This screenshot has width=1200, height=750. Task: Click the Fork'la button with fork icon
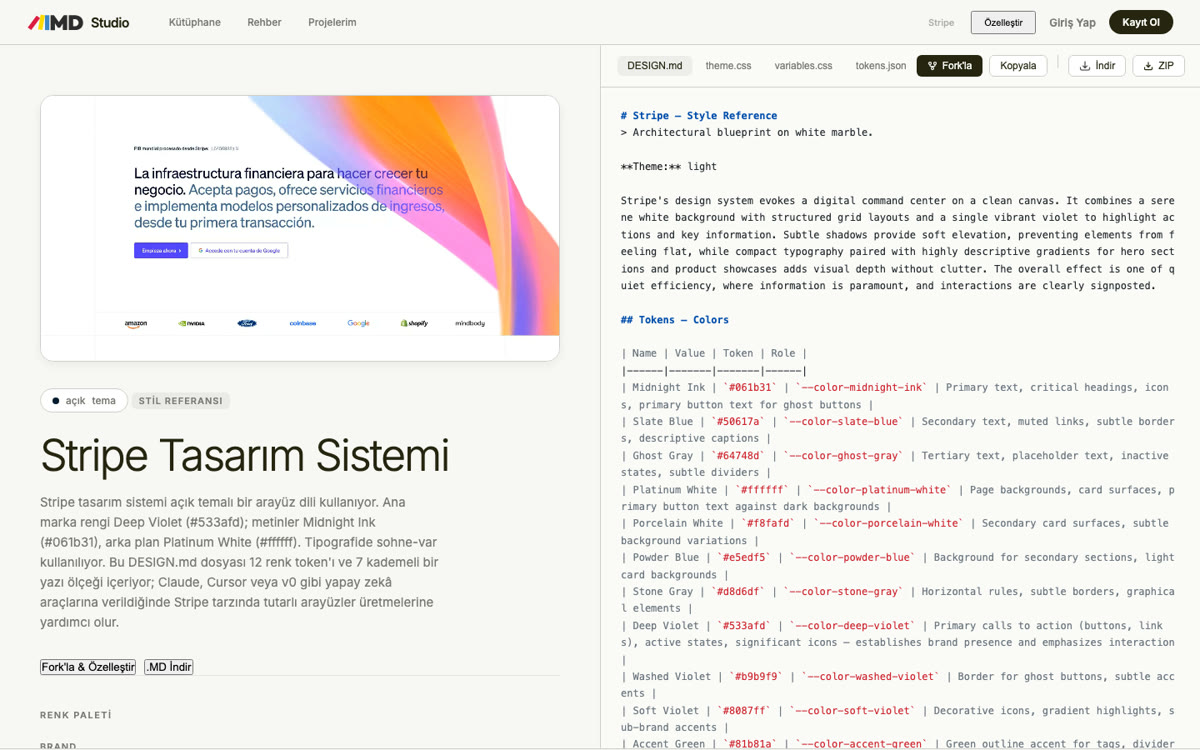coord(950,66)
